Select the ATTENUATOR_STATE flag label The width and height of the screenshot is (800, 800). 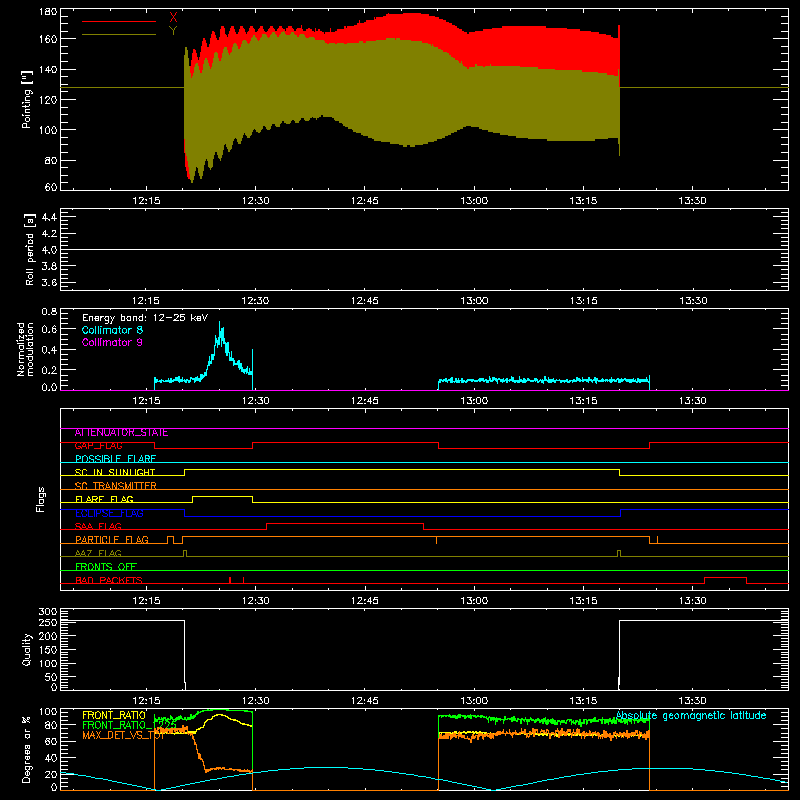(x=121, y=433)
